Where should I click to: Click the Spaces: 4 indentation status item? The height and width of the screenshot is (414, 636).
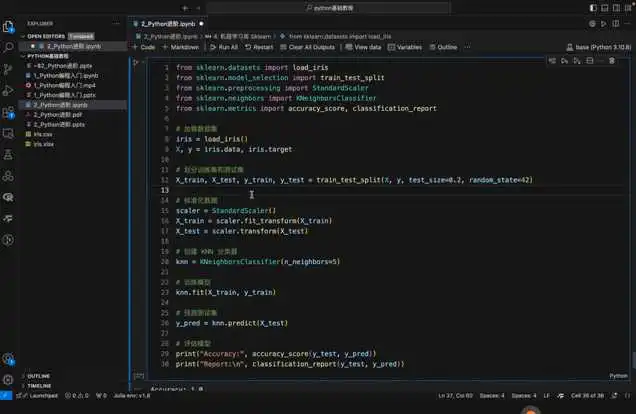coord(490,395)
